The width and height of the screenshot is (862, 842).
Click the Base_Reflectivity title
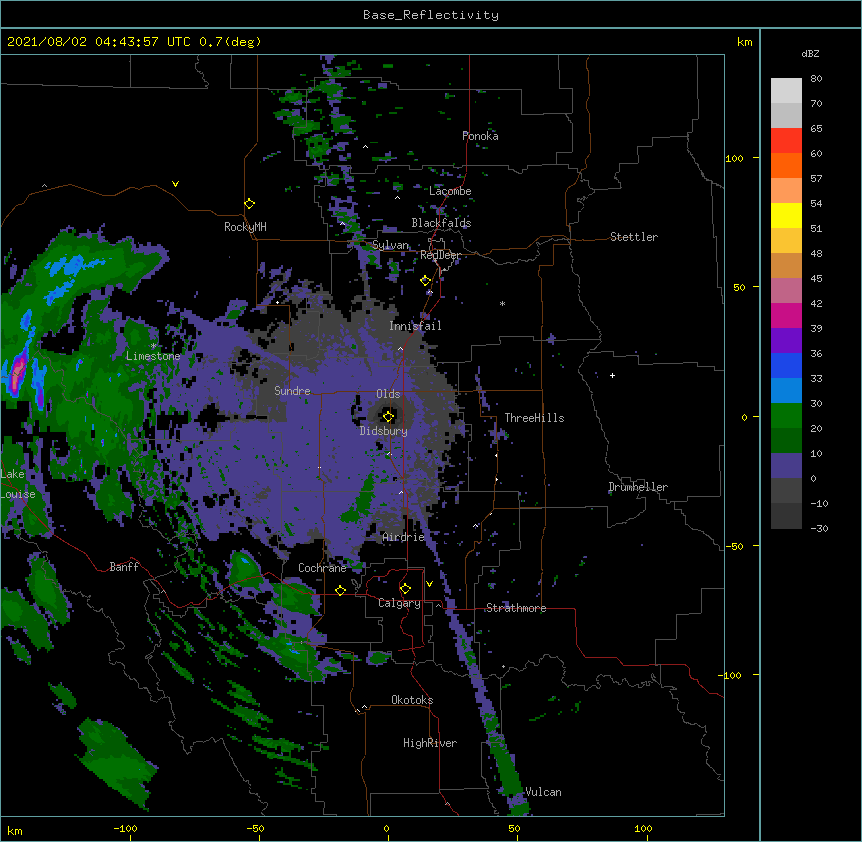431,15
